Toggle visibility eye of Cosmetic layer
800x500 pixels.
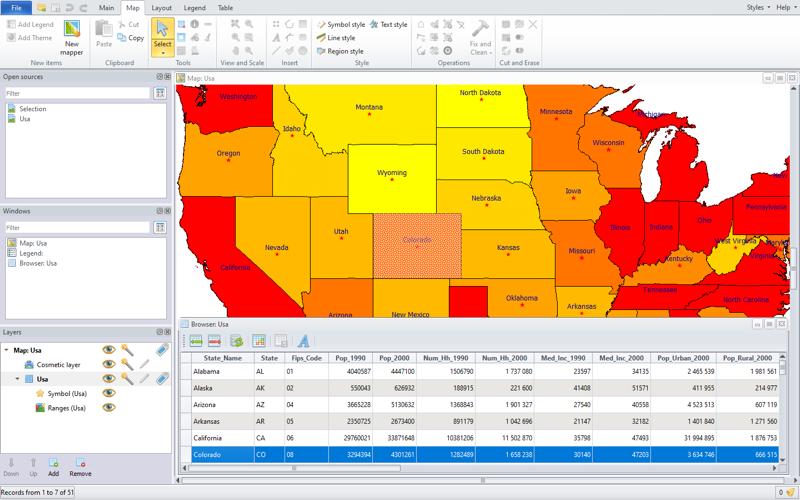pyautogui.click(x=109, y=364)
